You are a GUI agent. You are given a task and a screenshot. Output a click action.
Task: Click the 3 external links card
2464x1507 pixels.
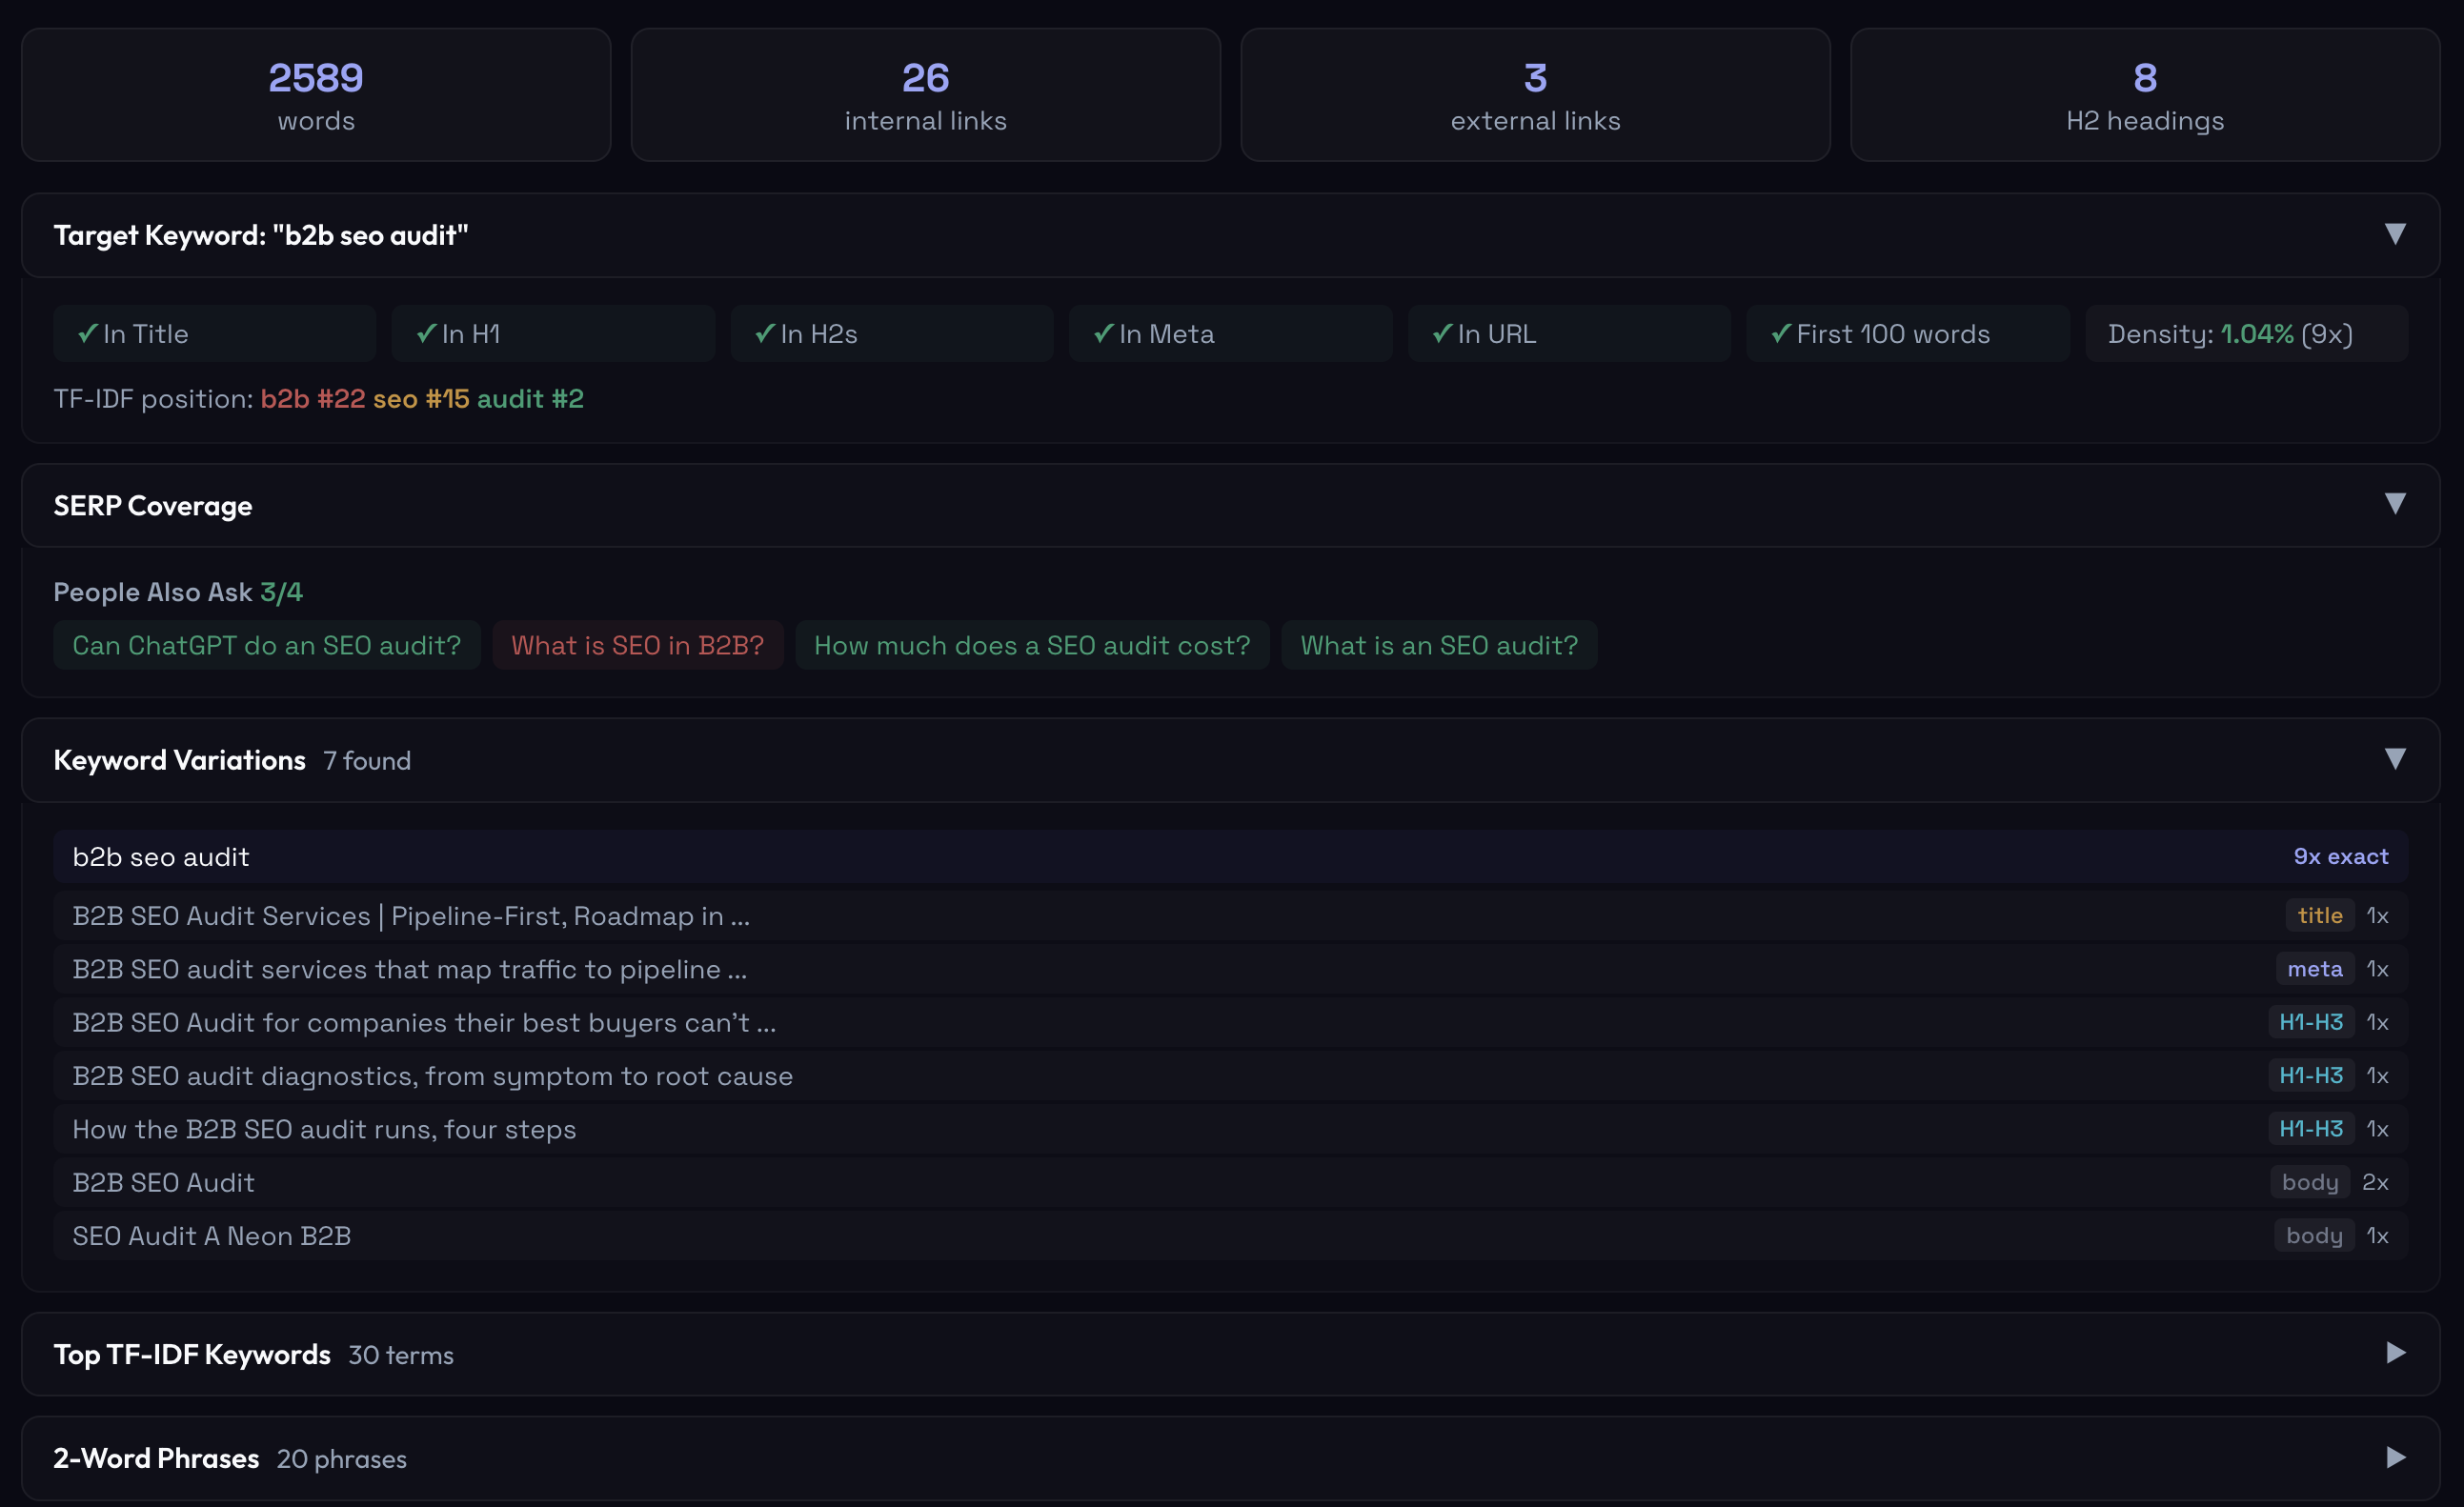point(1535,95)
